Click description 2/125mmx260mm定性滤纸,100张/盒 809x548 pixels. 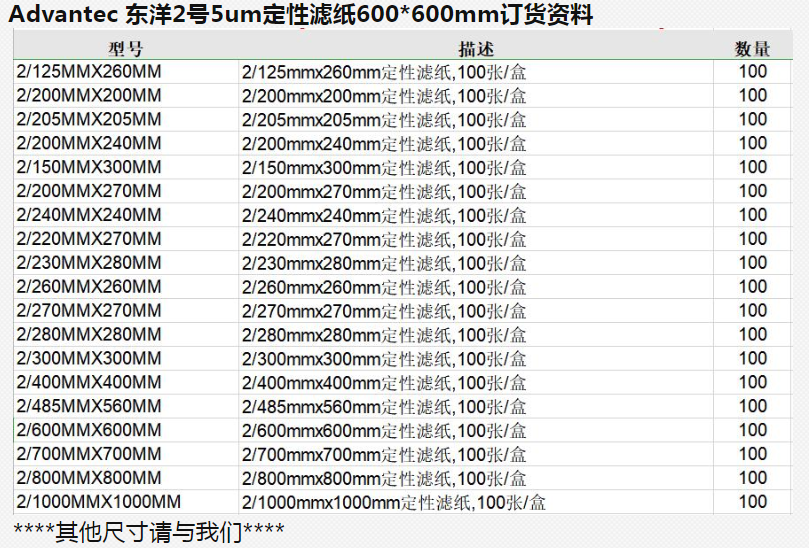[x=384, y=72]
